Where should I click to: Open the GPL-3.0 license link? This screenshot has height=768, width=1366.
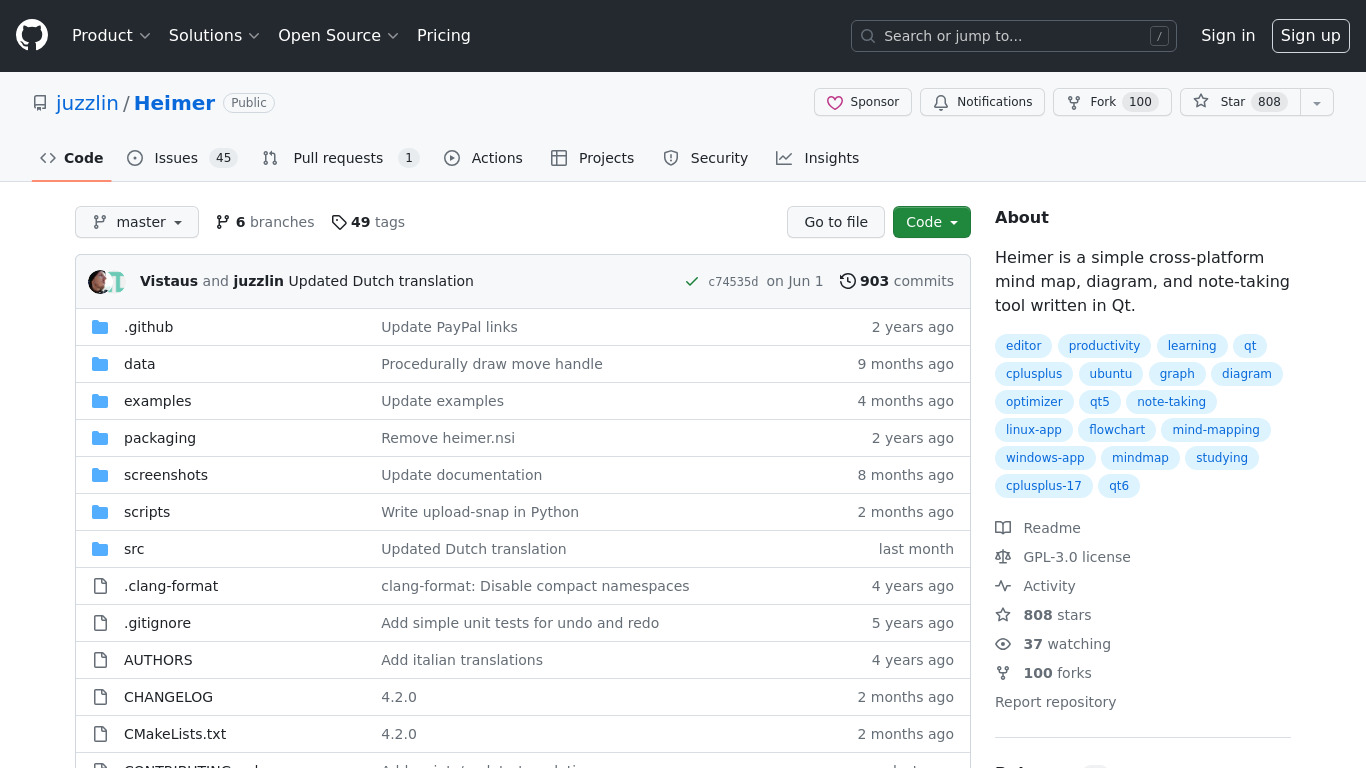1077,557
